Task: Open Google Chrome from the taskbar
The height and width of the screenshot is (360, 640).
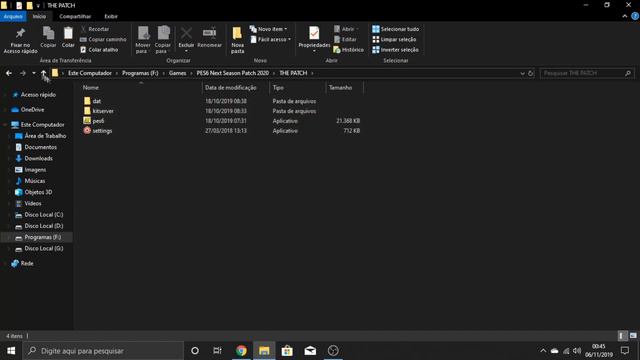Action: tap(241, 351)
